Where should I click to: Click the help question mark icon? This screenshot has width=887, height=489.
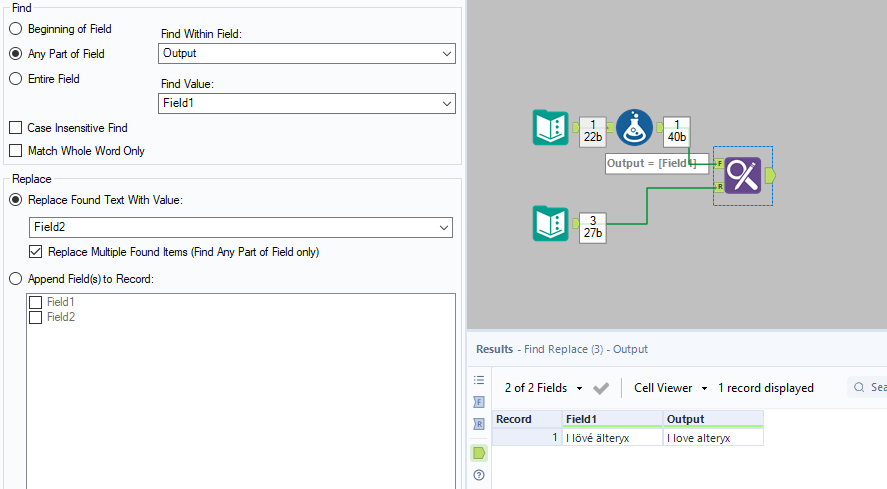tap(479, 475)
